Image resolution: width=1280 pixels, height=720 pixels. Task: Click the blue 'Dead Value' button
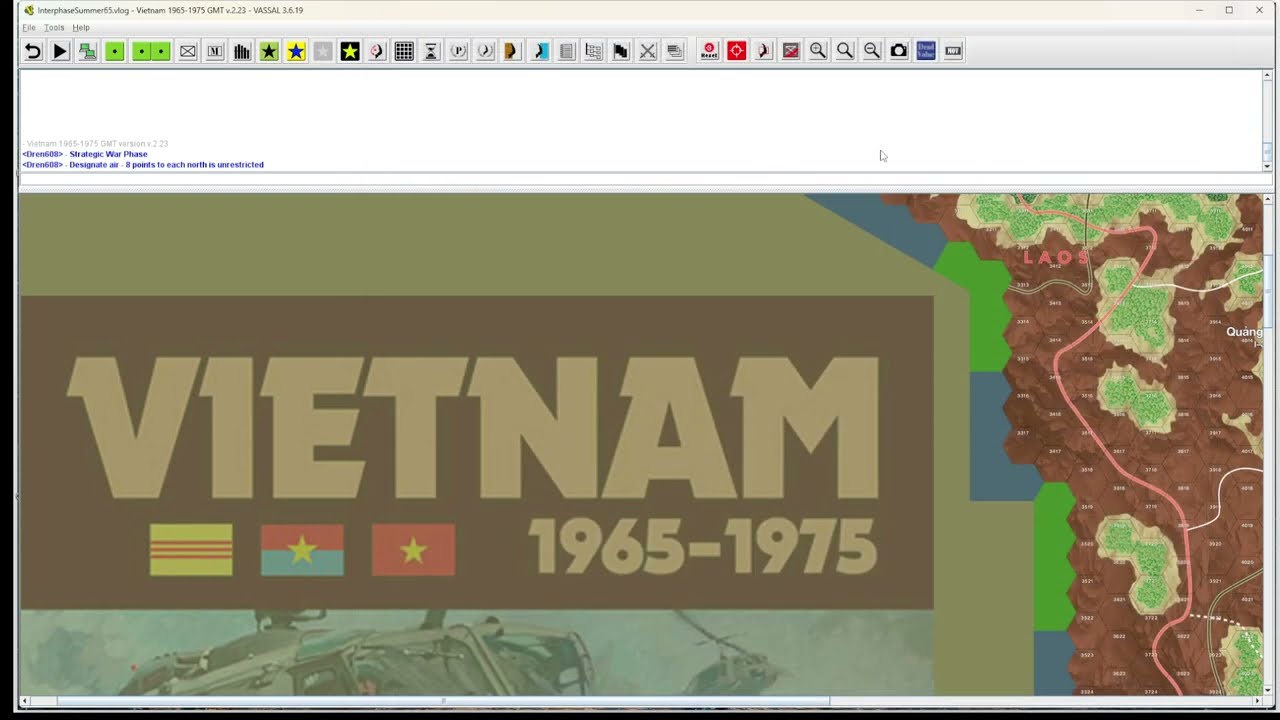pyautogui.click(x=926, y=51)
